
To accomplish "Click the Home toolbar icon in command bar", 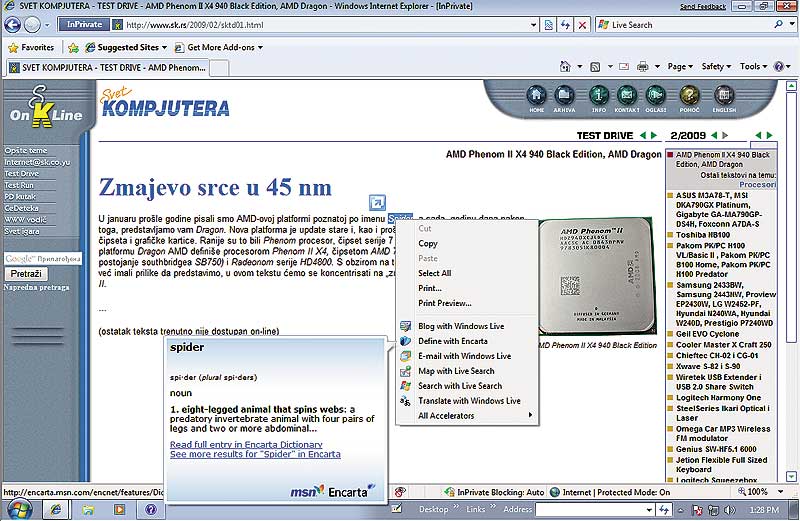I will coord(565,66).
